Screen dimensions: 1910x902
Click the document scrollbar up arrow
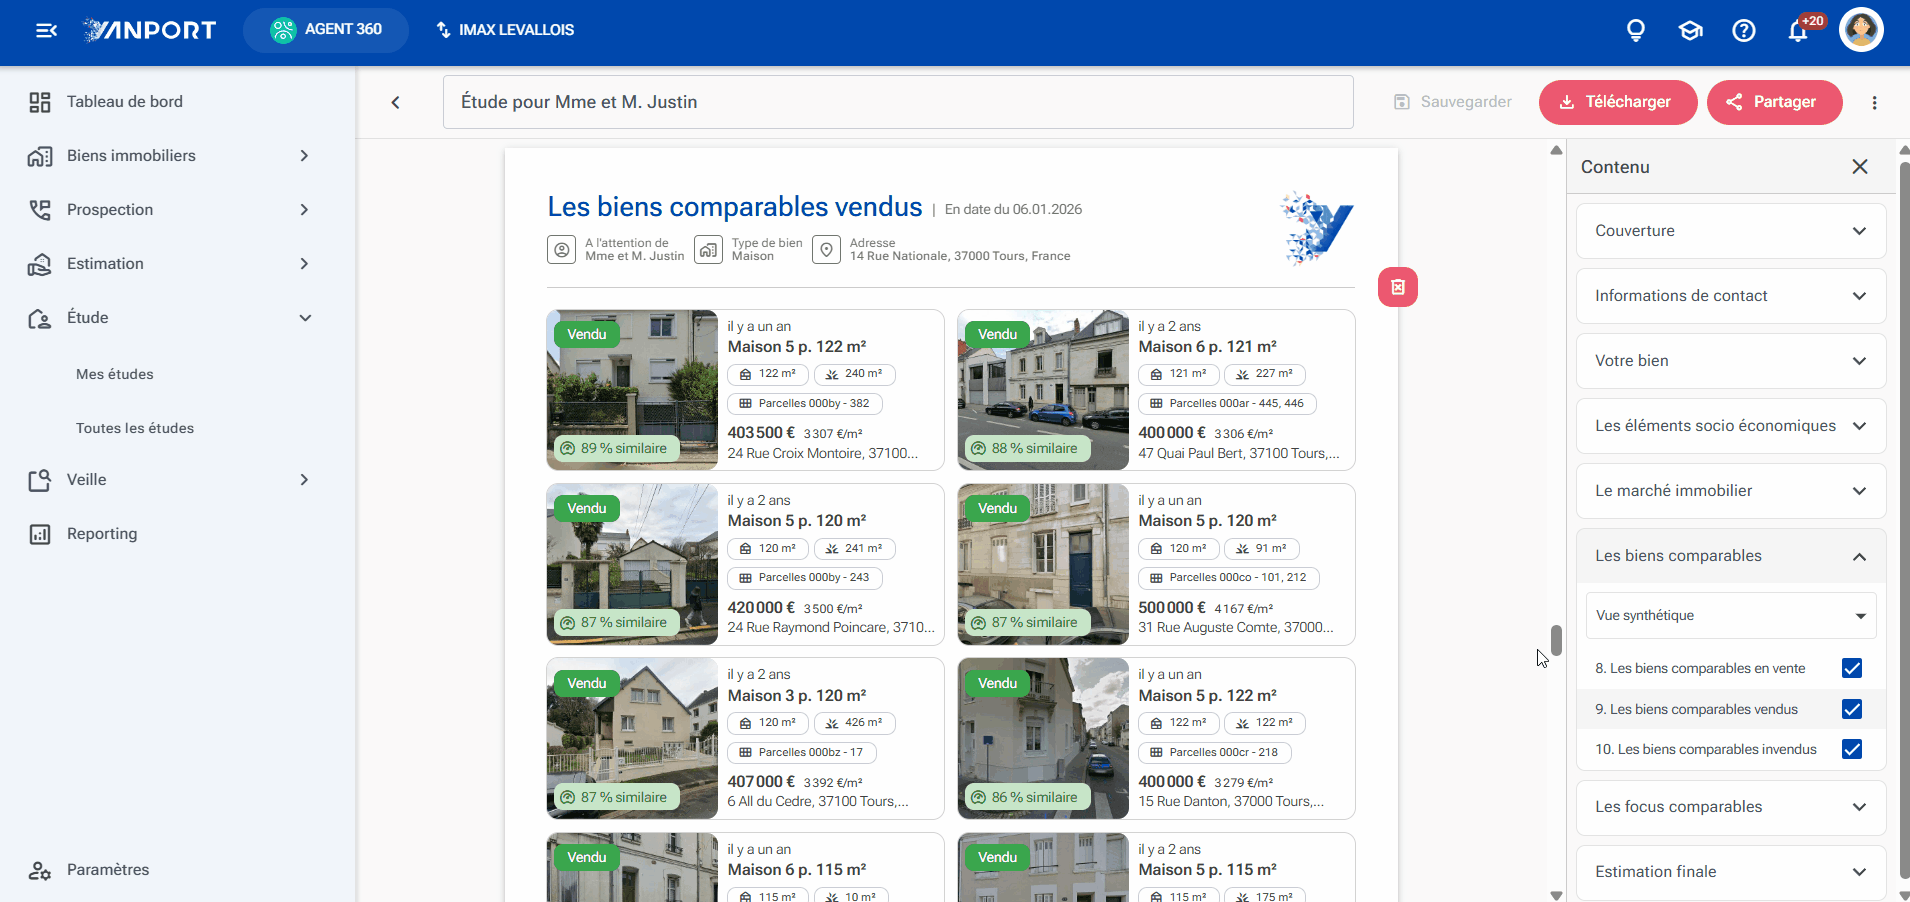coord(1556,151)
